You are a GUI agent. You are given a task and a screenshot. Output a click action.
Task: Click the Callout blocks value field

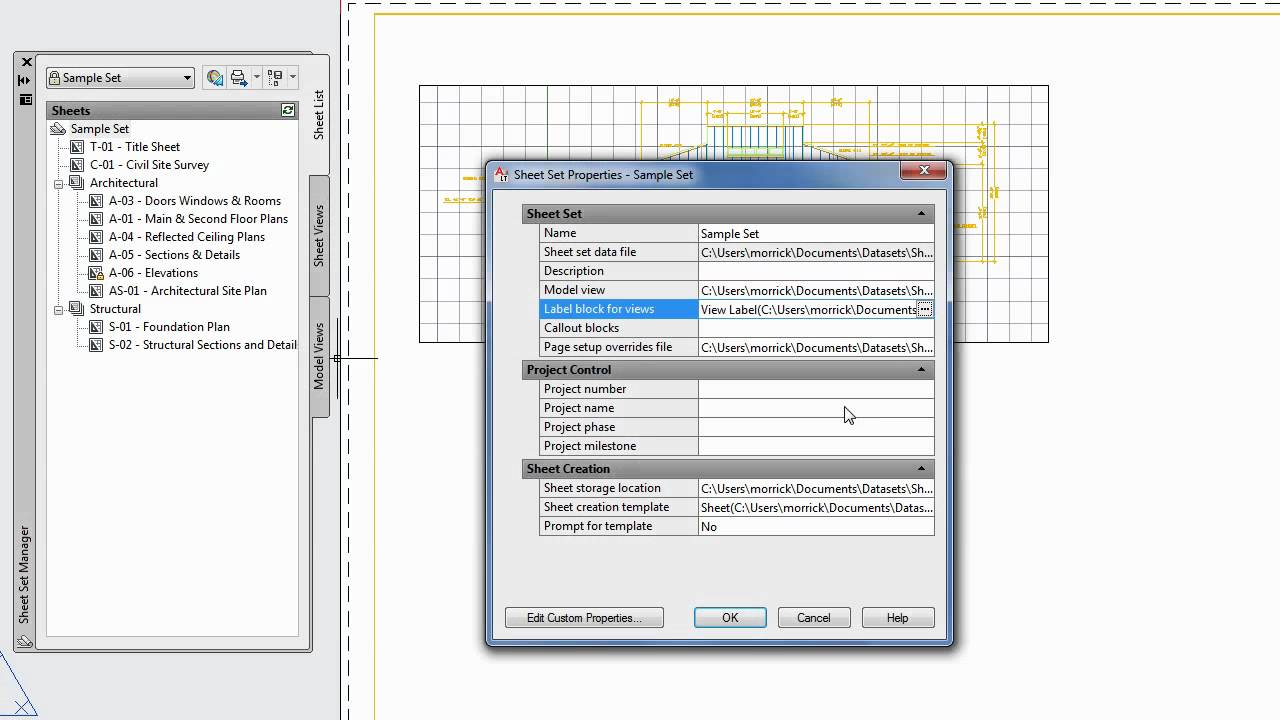click(816, 328)
